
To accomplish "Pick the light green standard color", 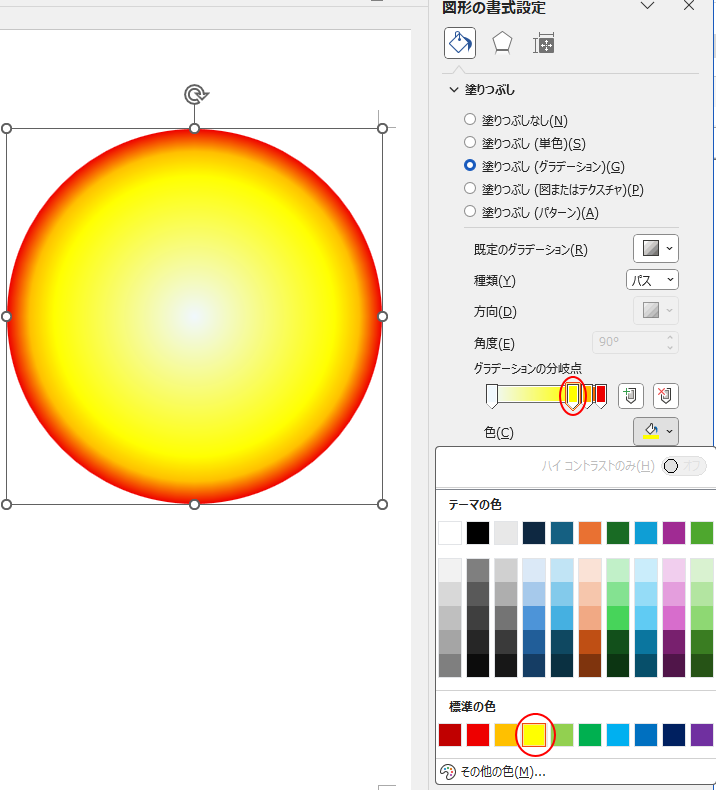I will click(563, 735).
